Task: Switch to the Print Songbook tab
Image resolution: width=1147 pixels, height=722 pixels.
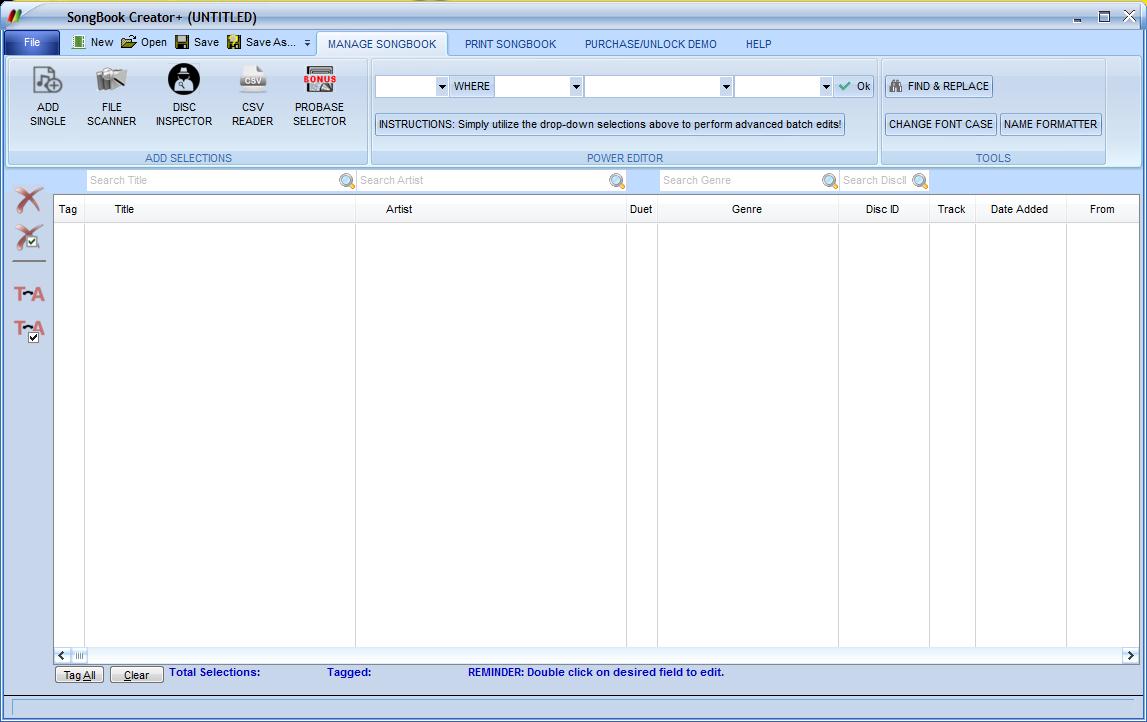Action: click(509, 43)
